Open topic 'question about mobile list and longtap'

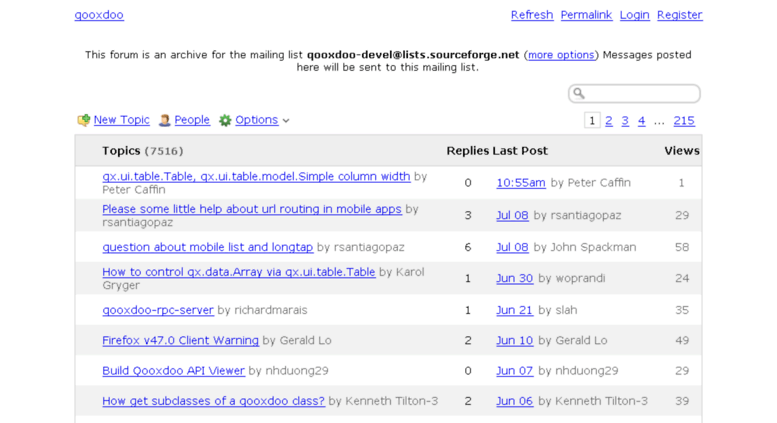click(x=208, y=247)
